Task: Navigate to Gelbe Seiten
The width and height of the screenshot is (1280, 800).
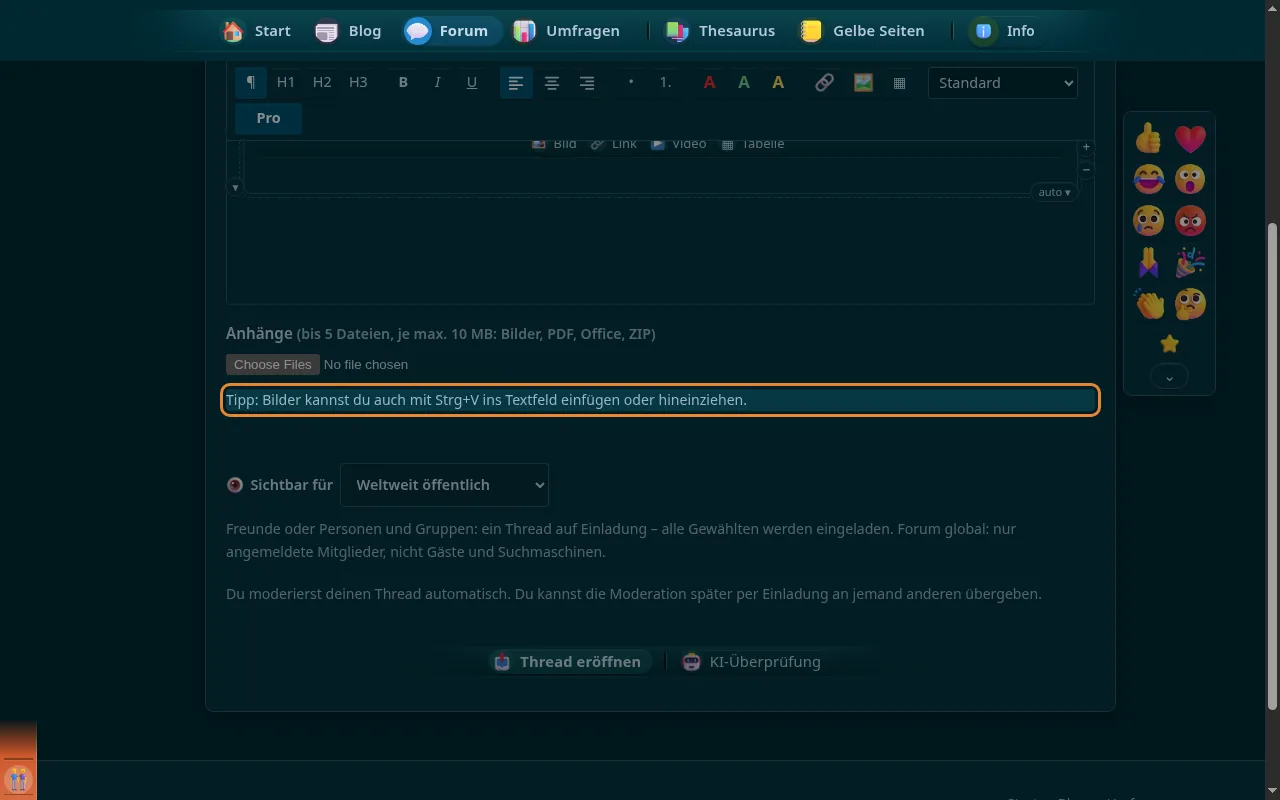Action: tap(862, 31)
